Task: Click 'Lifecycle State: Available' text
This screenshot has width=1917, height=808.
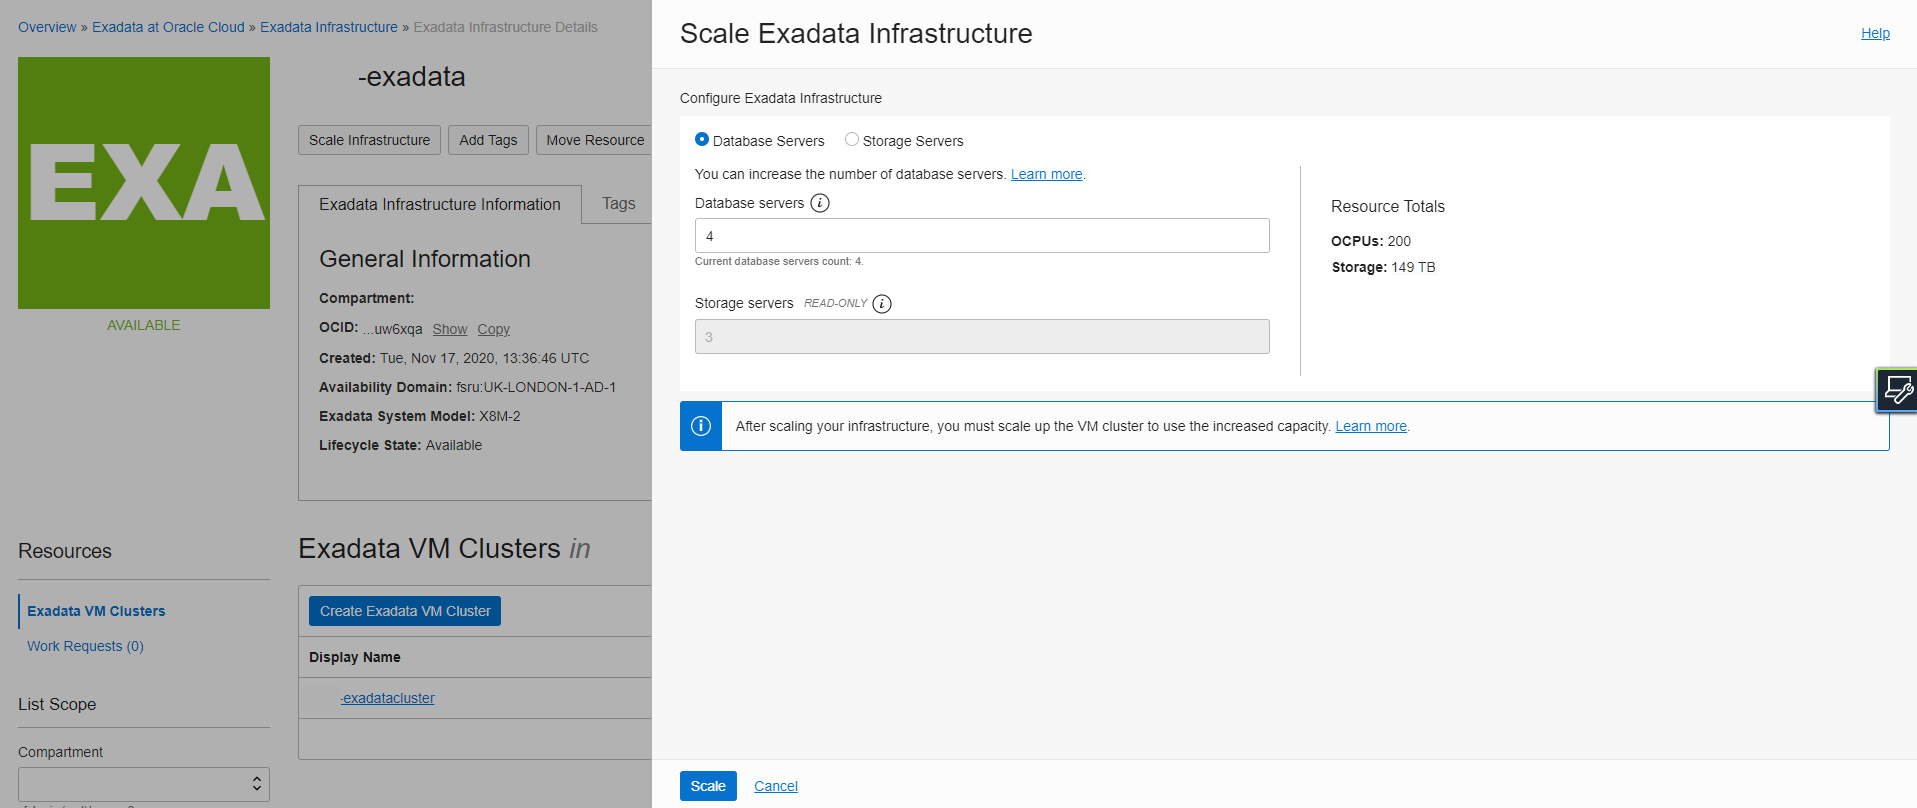Action: [x=400, y=445]
